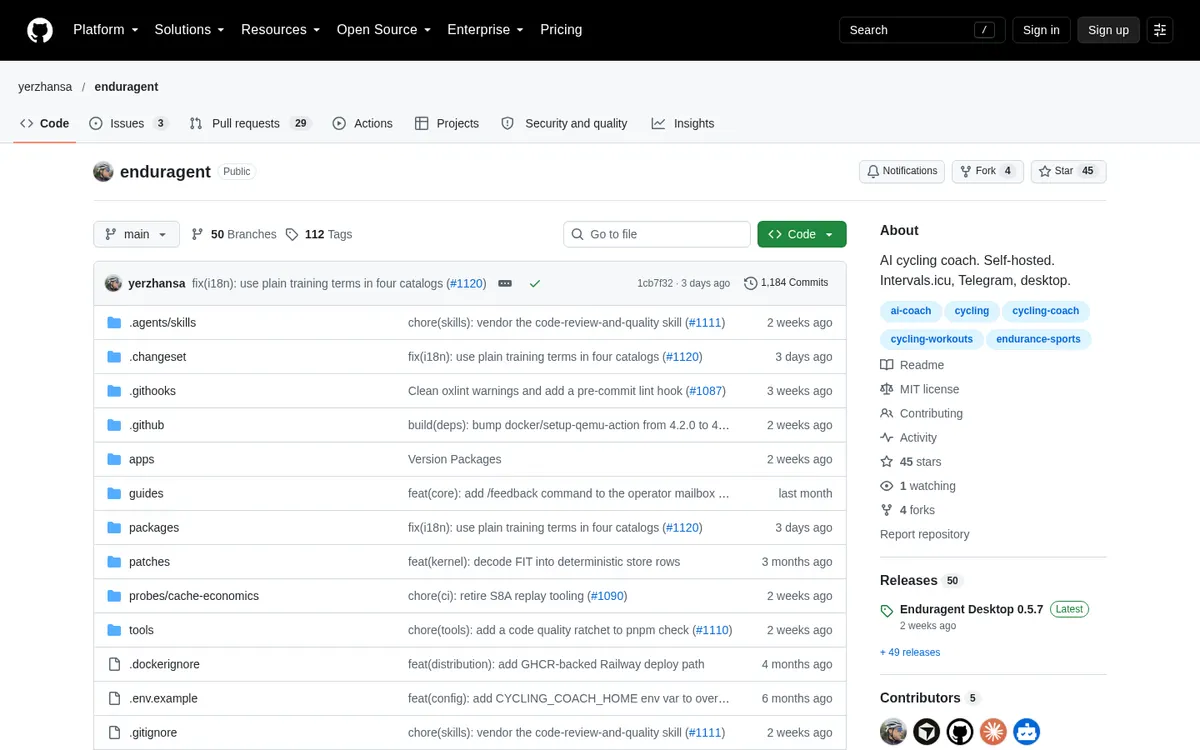Image resolution: width=1200 pixels, height=750 pixels.
Task: Expand the green Code dropdown button
Action: [x=802, y=234]
